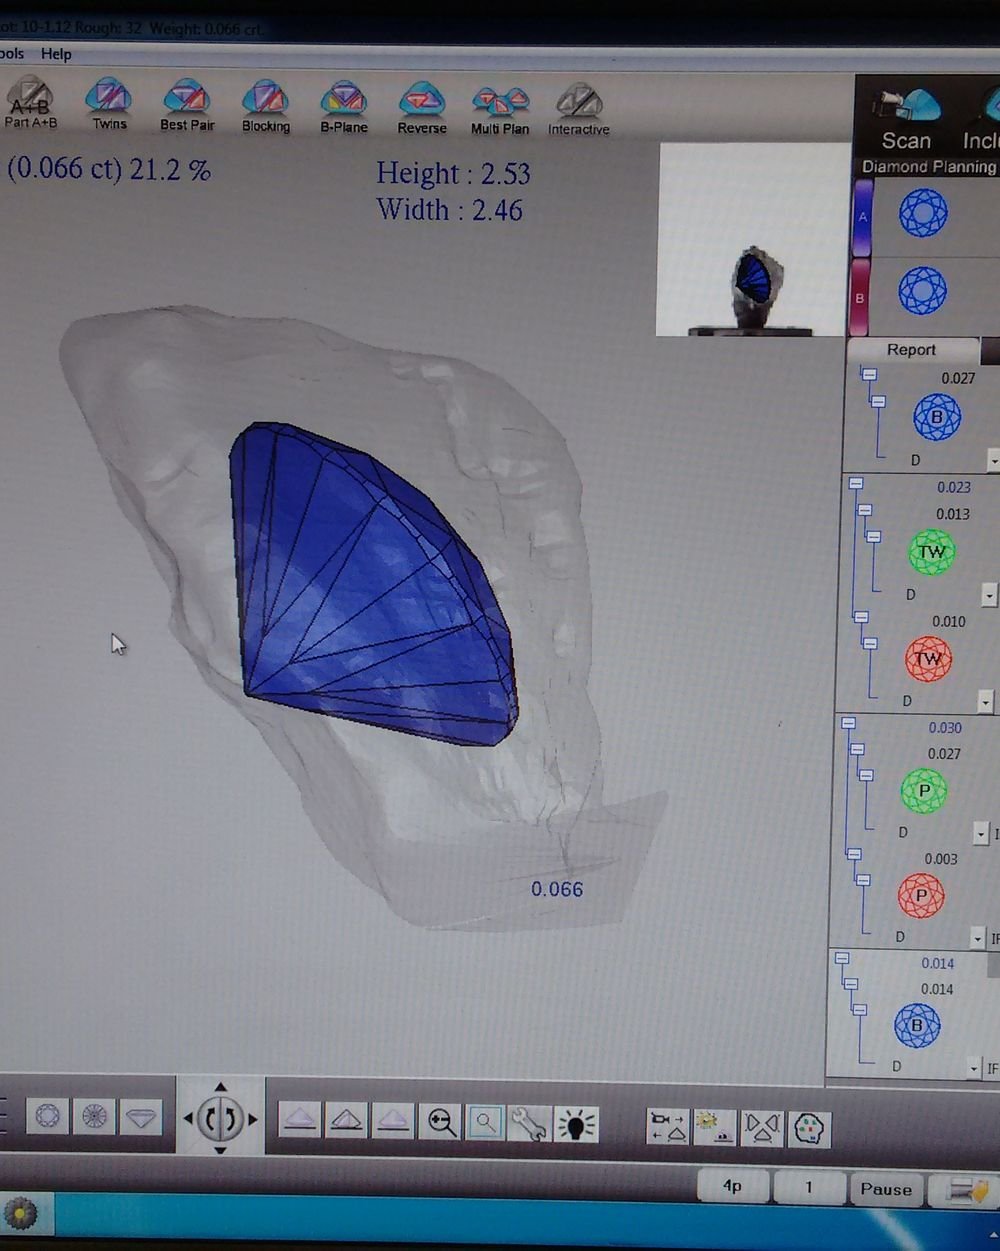Collapse the 0.023 twins group node
The width and height of the screenshot is (1000, 1251).
pyautogui.click(x=856, y=484)
